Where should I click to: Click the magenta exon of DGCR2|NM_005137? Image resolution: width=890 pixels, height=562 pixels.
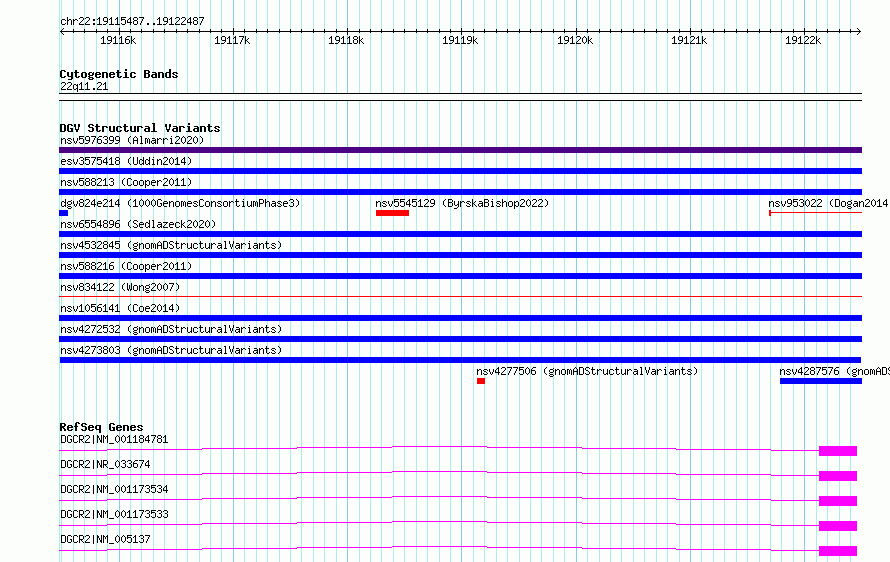coord(838,551)
